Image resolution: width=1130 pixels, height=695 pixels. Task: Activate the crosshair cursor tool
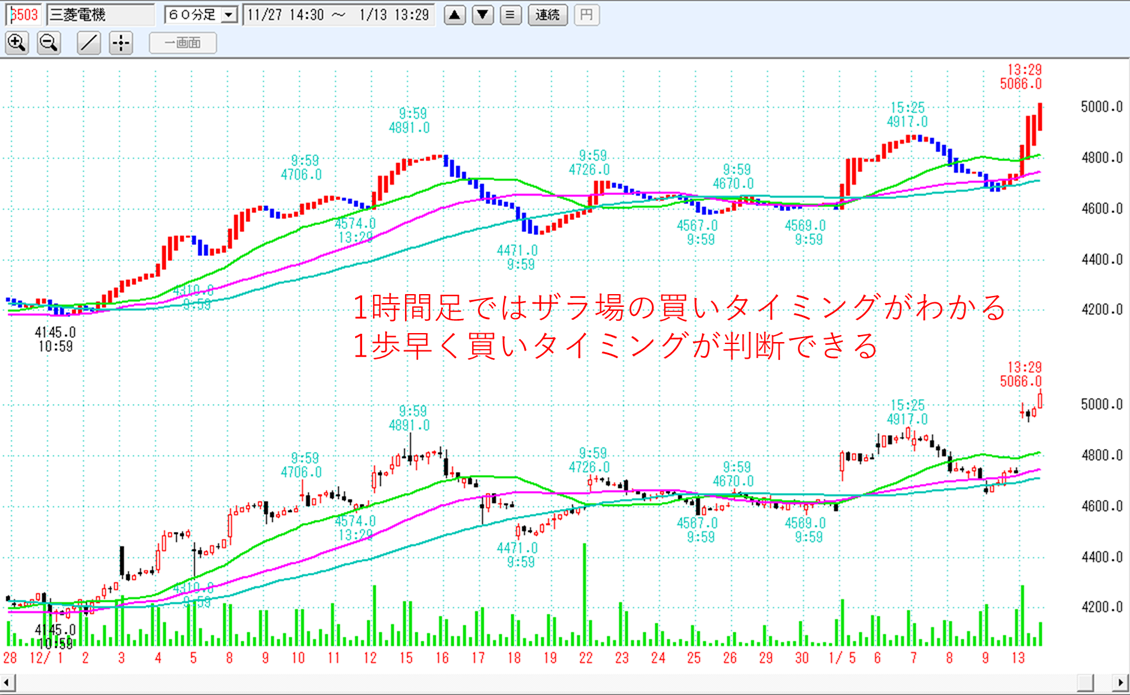click(121, 43)
